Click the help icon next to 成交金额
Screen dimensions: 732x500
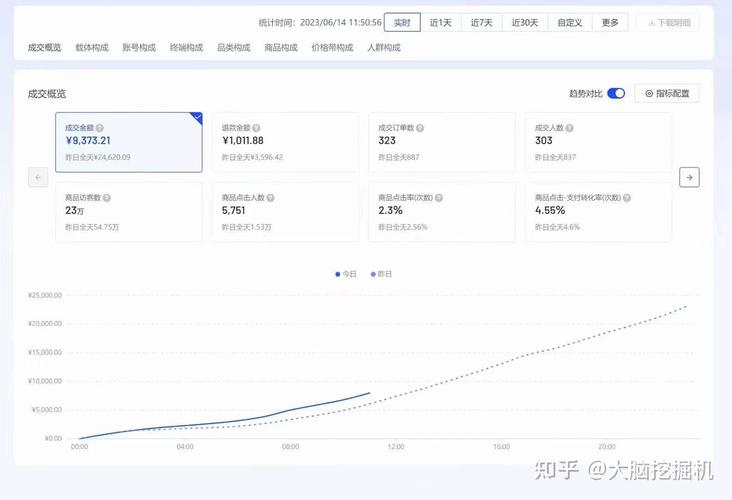point(99,128)
